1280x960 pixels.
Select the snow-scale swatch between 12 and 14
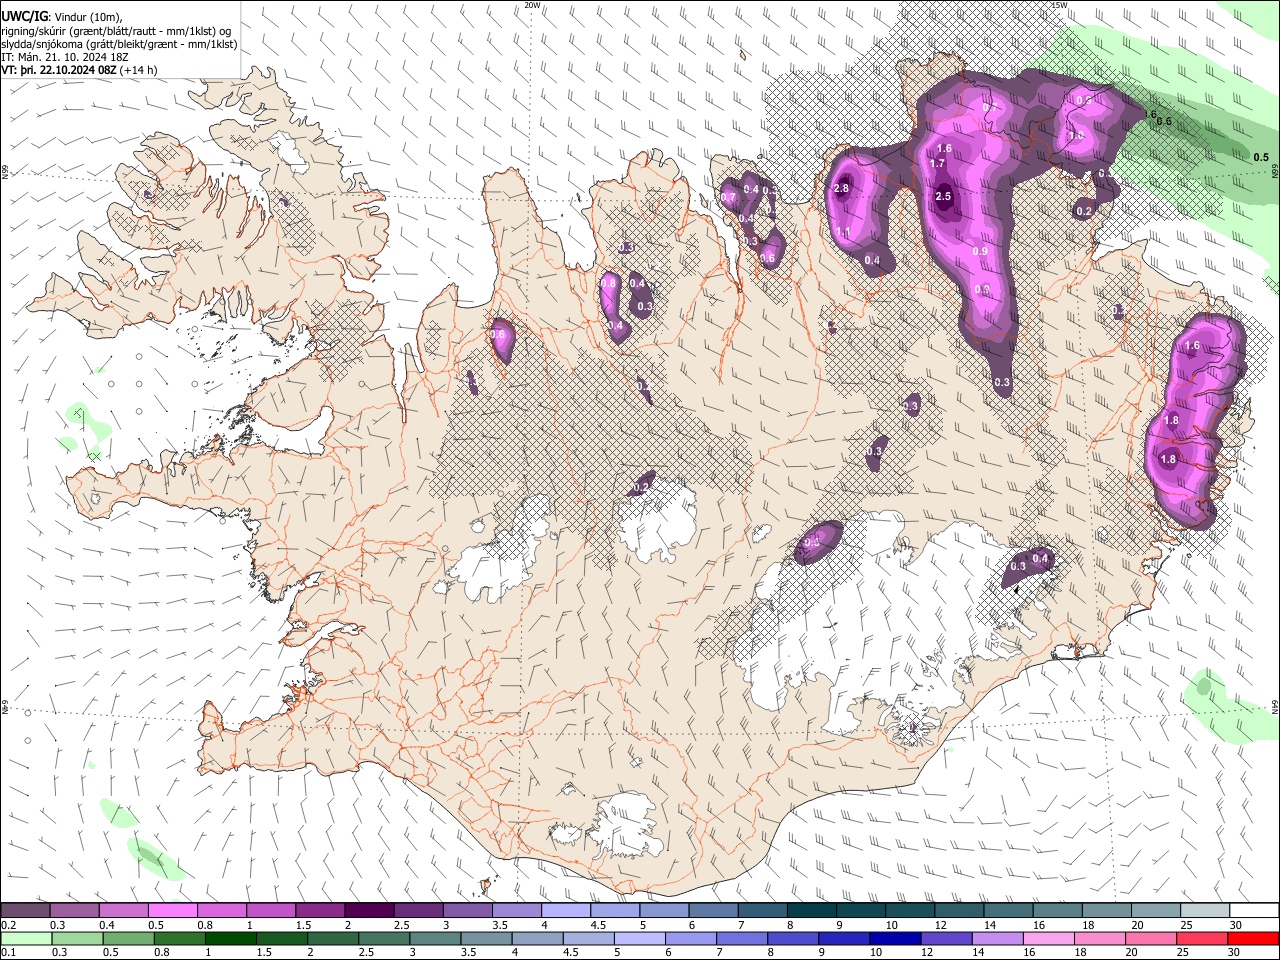coord(960,911)
